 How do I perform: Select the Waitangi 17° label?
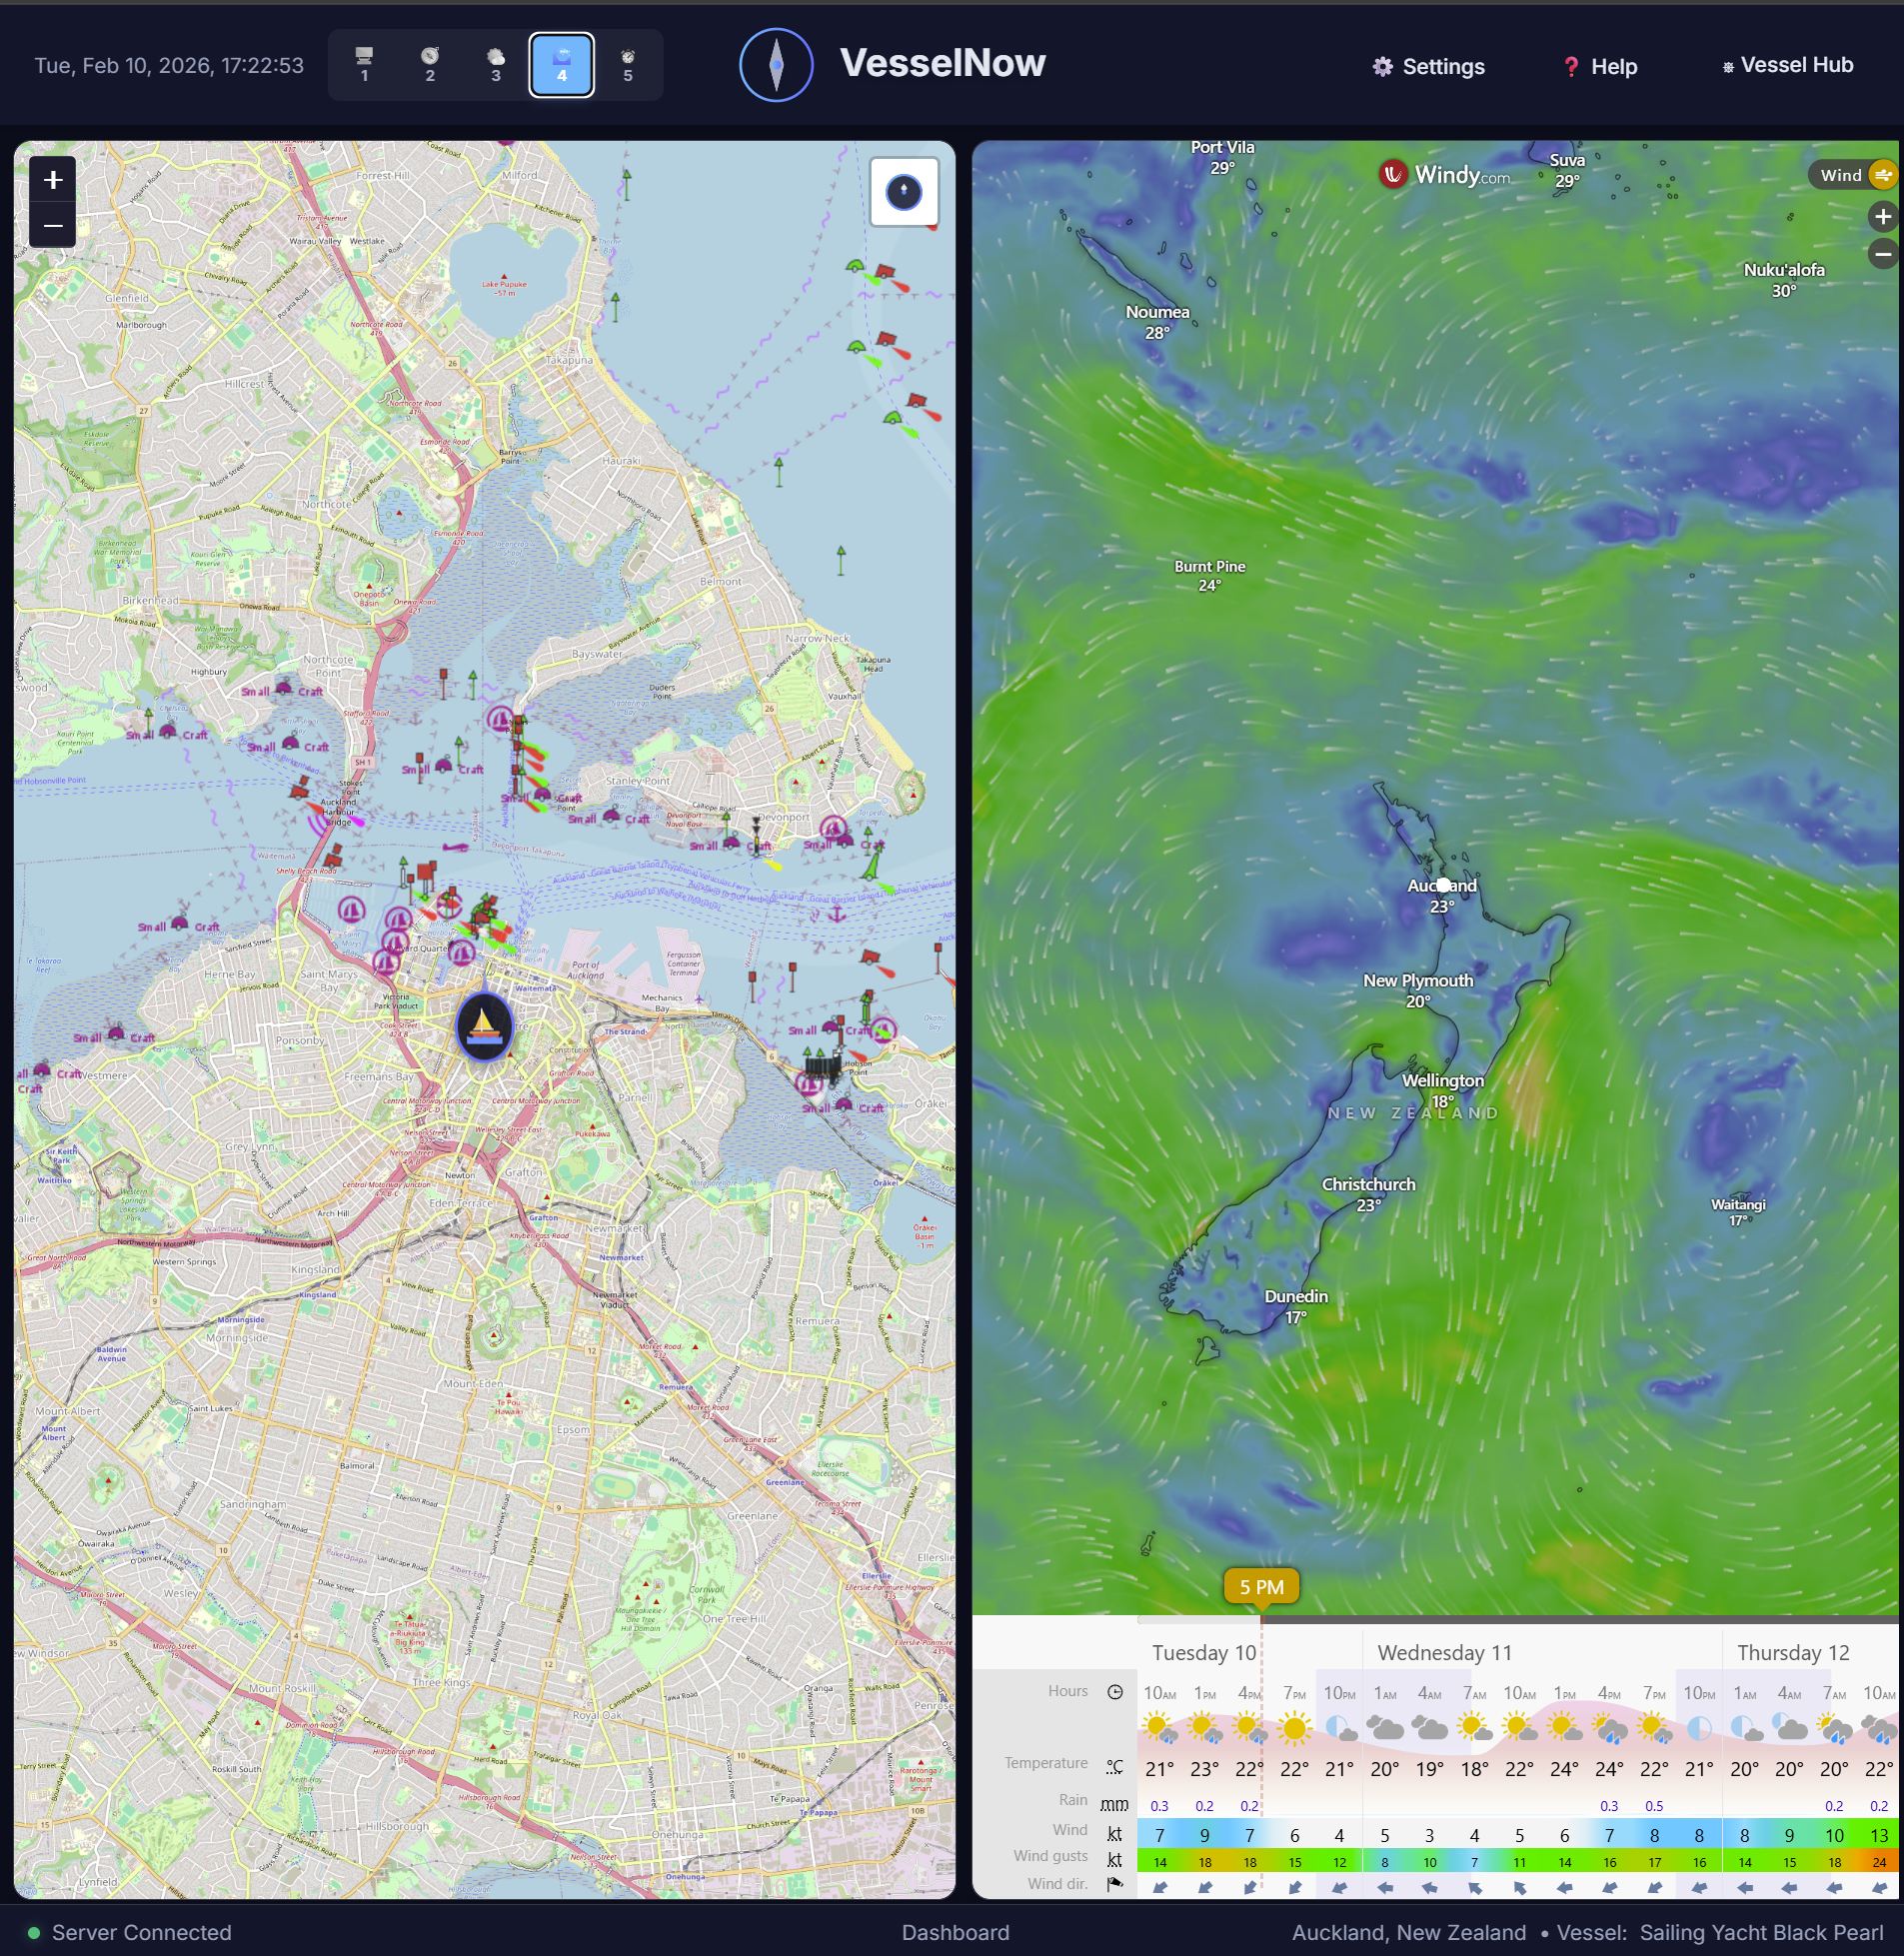coord(1738,1212)
